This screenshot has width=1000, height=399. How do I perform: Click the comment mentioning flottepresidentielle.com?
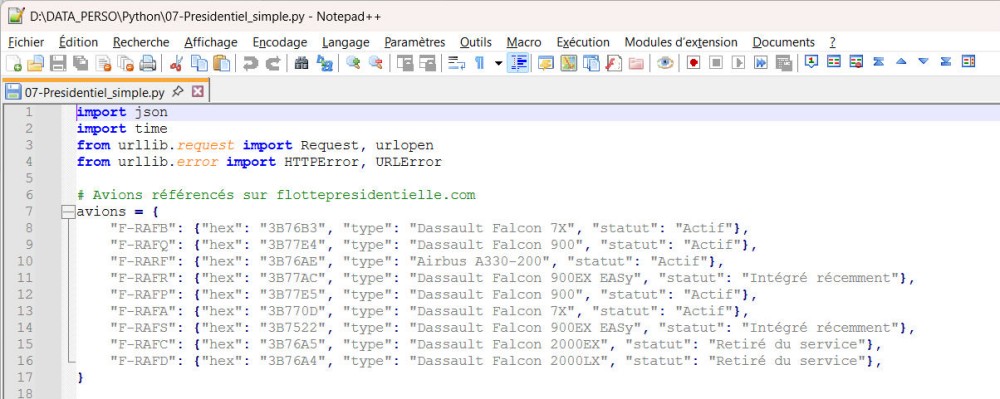coord(276,195)
